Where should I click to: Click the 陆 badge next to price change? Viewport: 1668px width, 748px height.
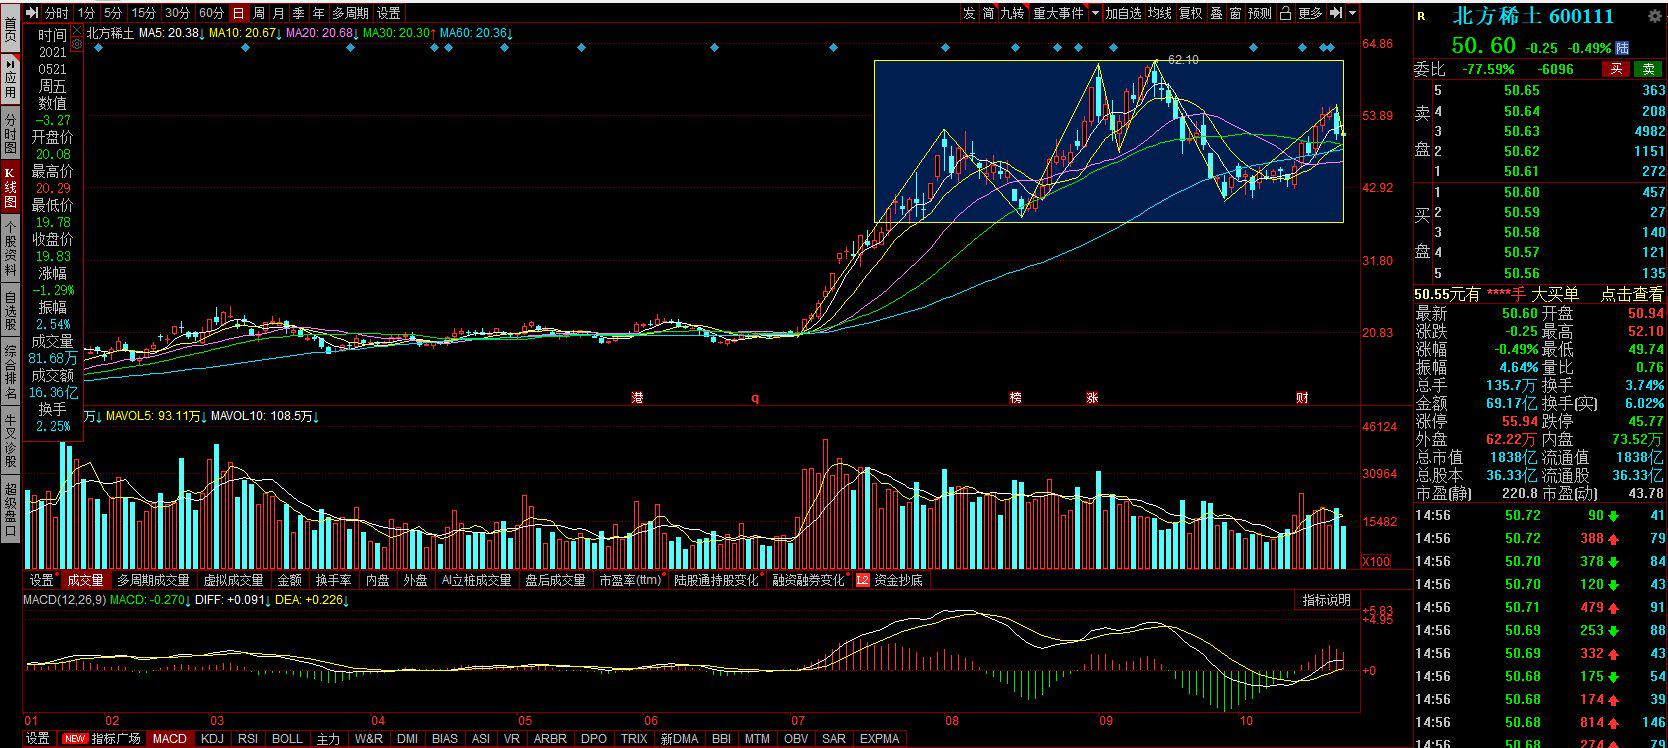(x=1622, y=48)
